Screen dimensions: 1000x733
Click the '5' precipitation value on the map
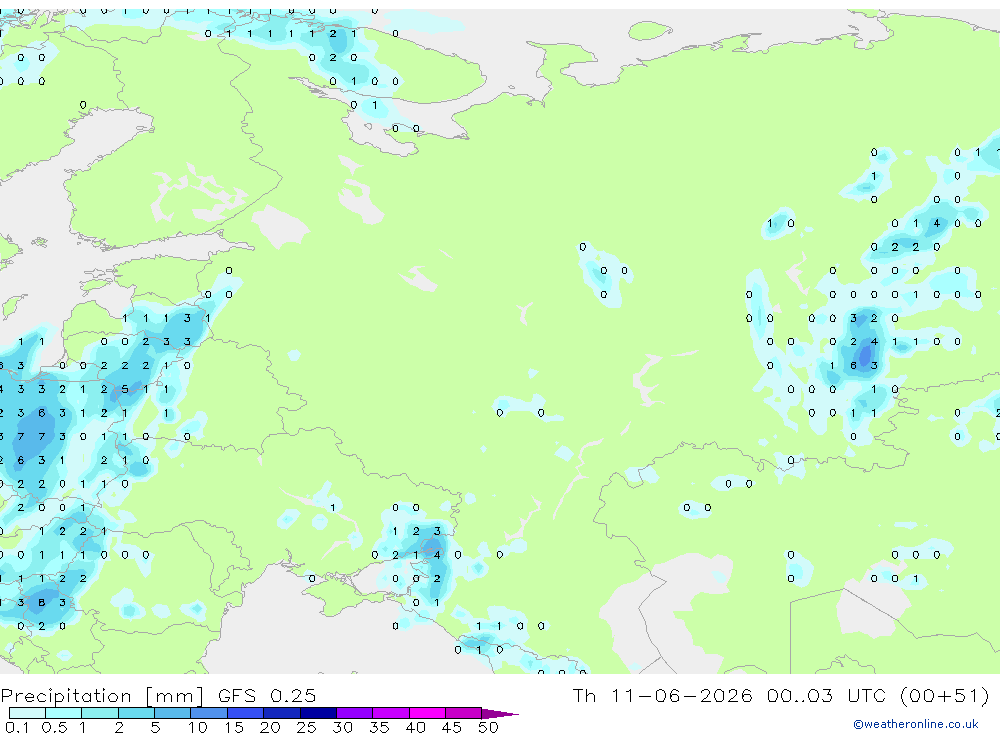125,389
